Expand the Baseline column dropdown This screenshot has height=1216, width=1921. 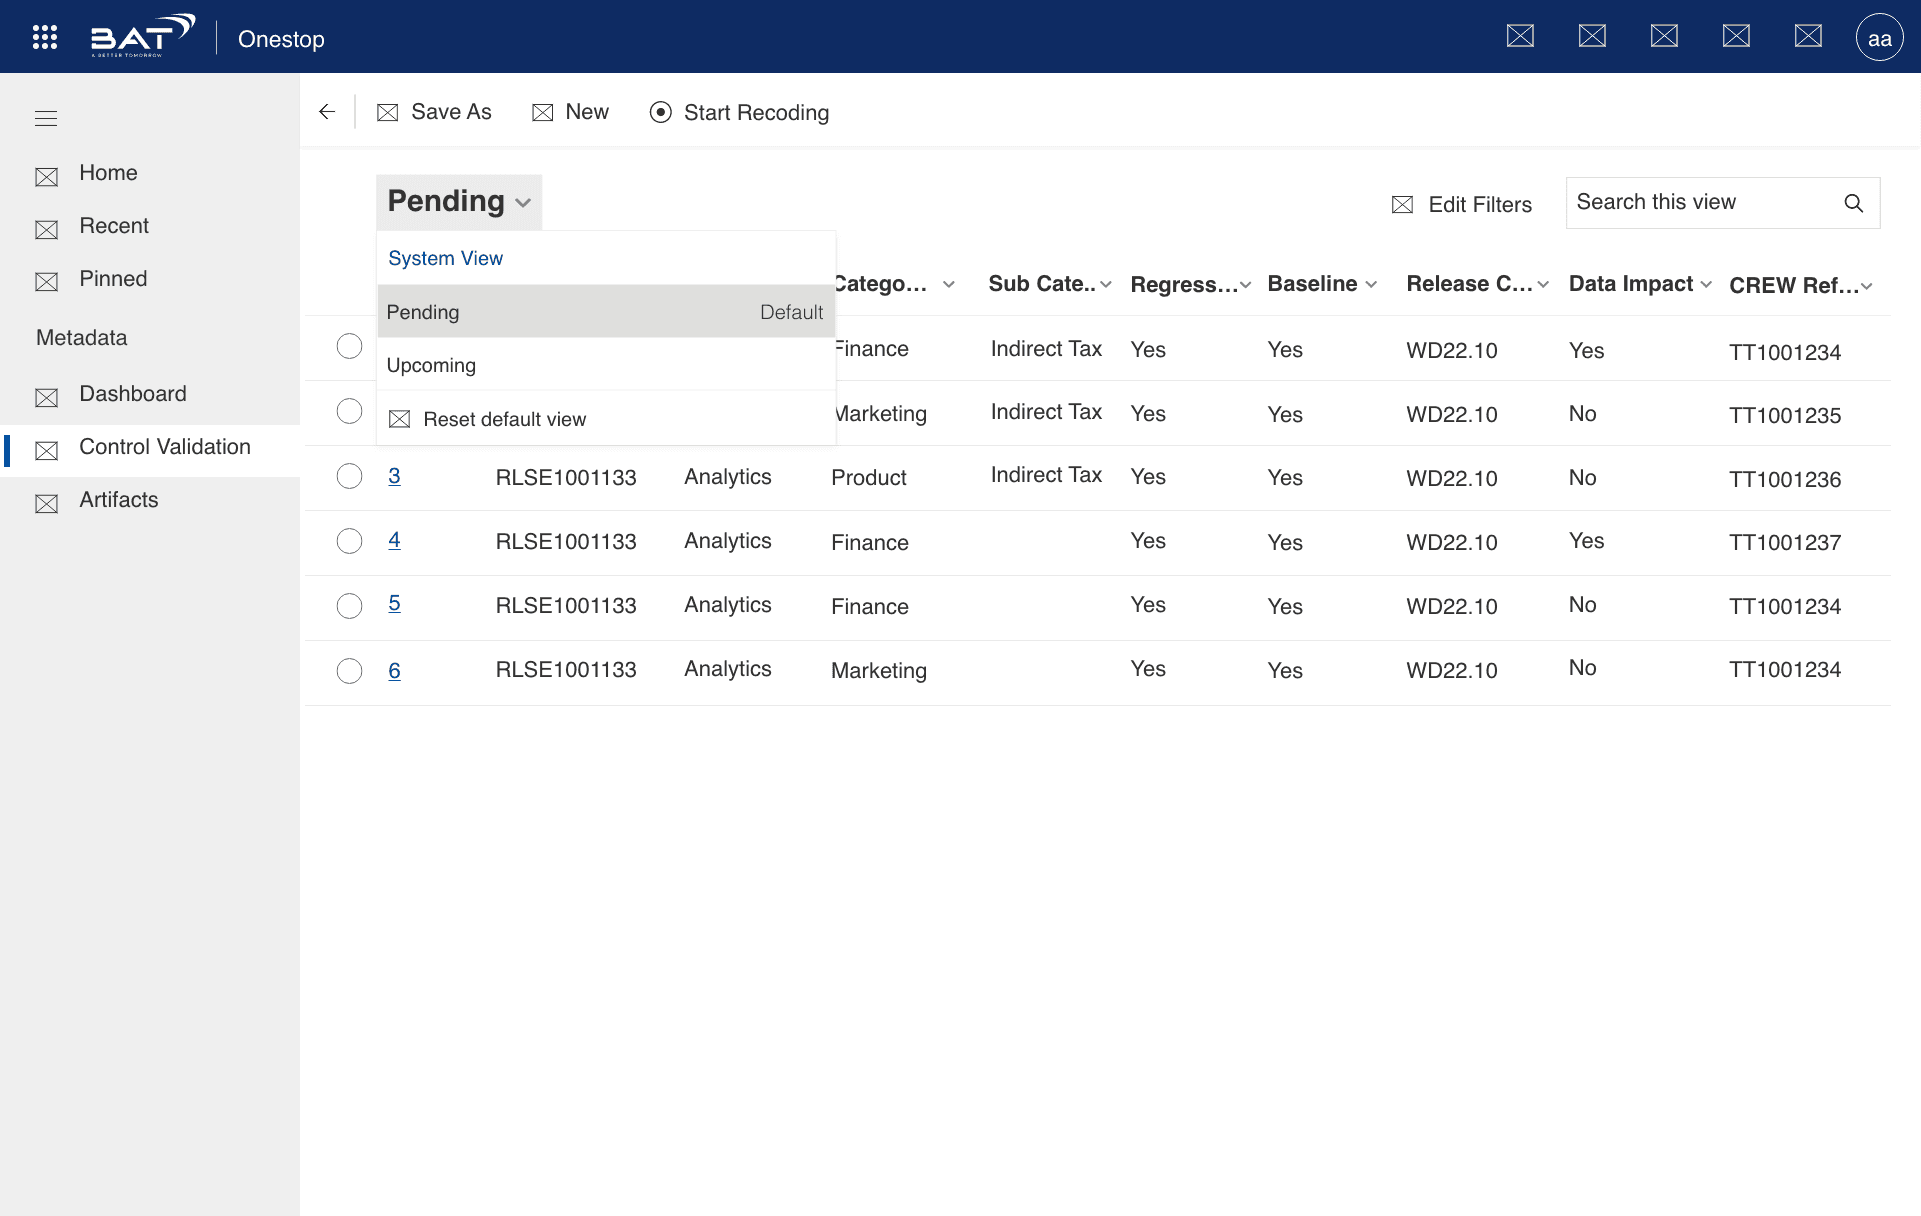click(x=1371, y=285)
